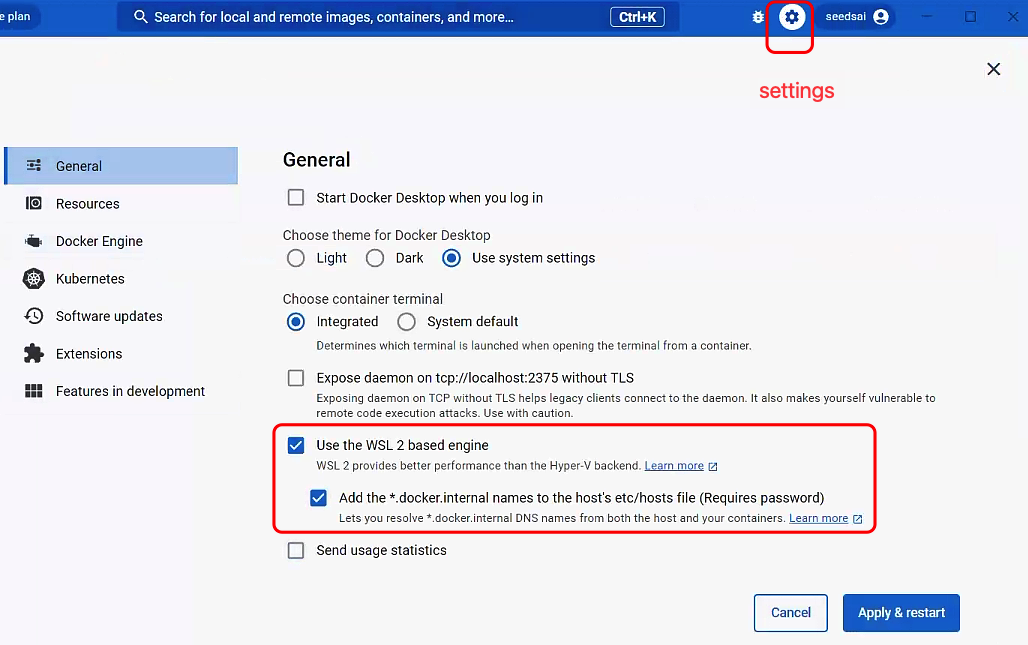Open Software updates settings

click(121, 316)
